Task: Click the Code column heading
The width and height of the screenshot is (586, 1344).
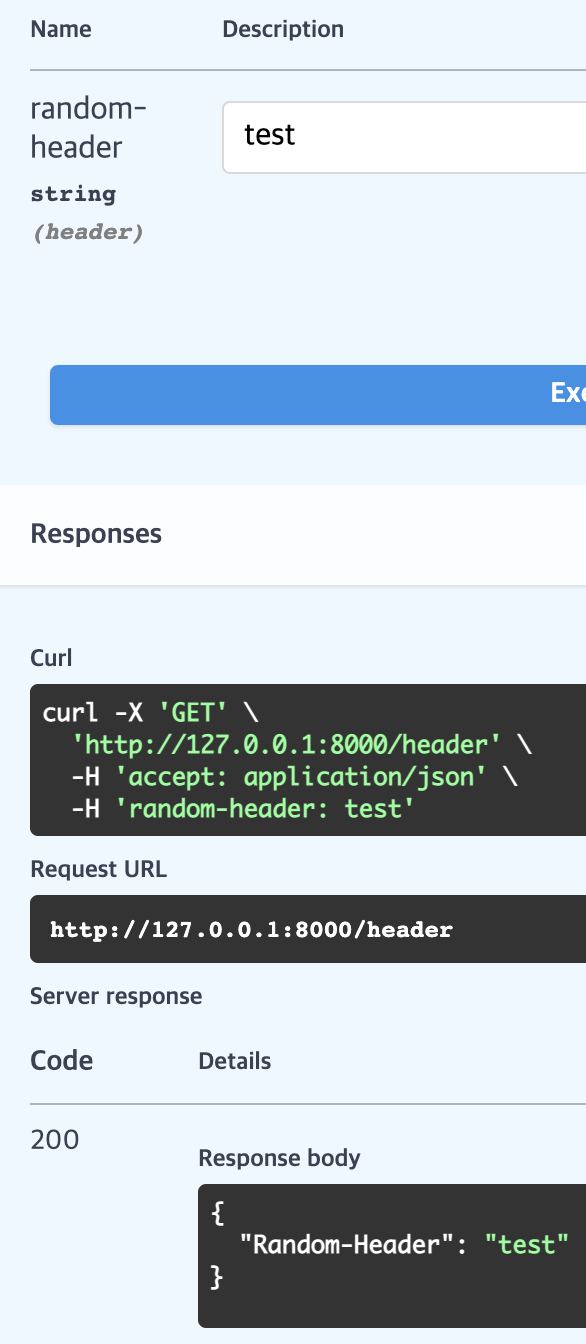Action: coord(61,1060)
